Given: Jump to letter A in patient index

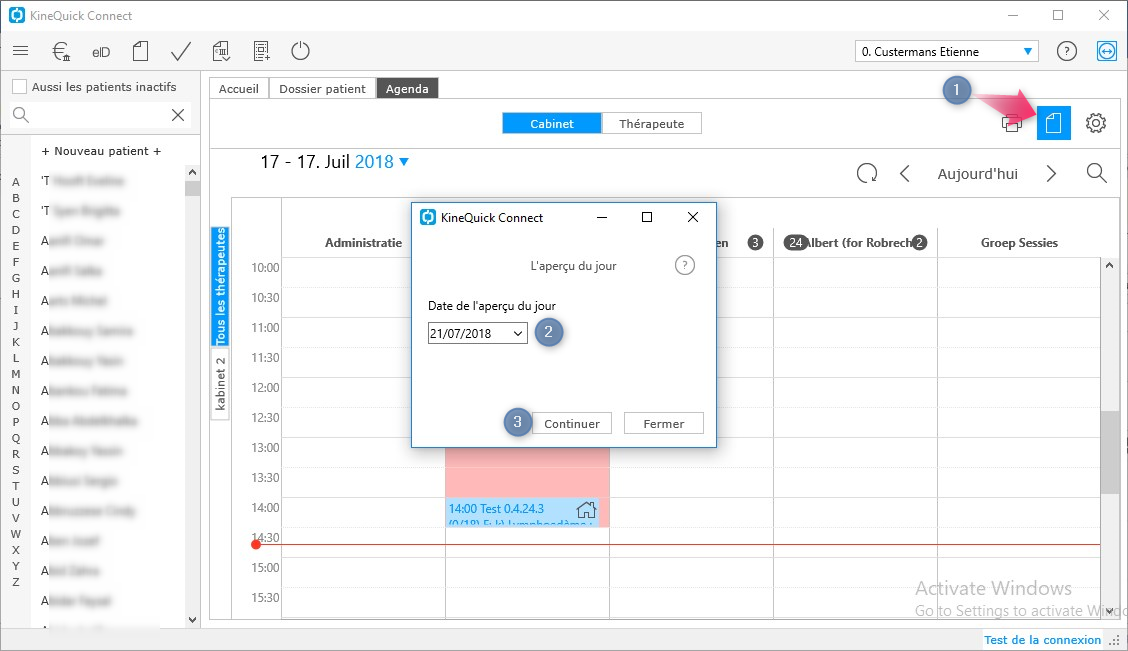Looking at the screenshot, I should (x=16, y=182).
